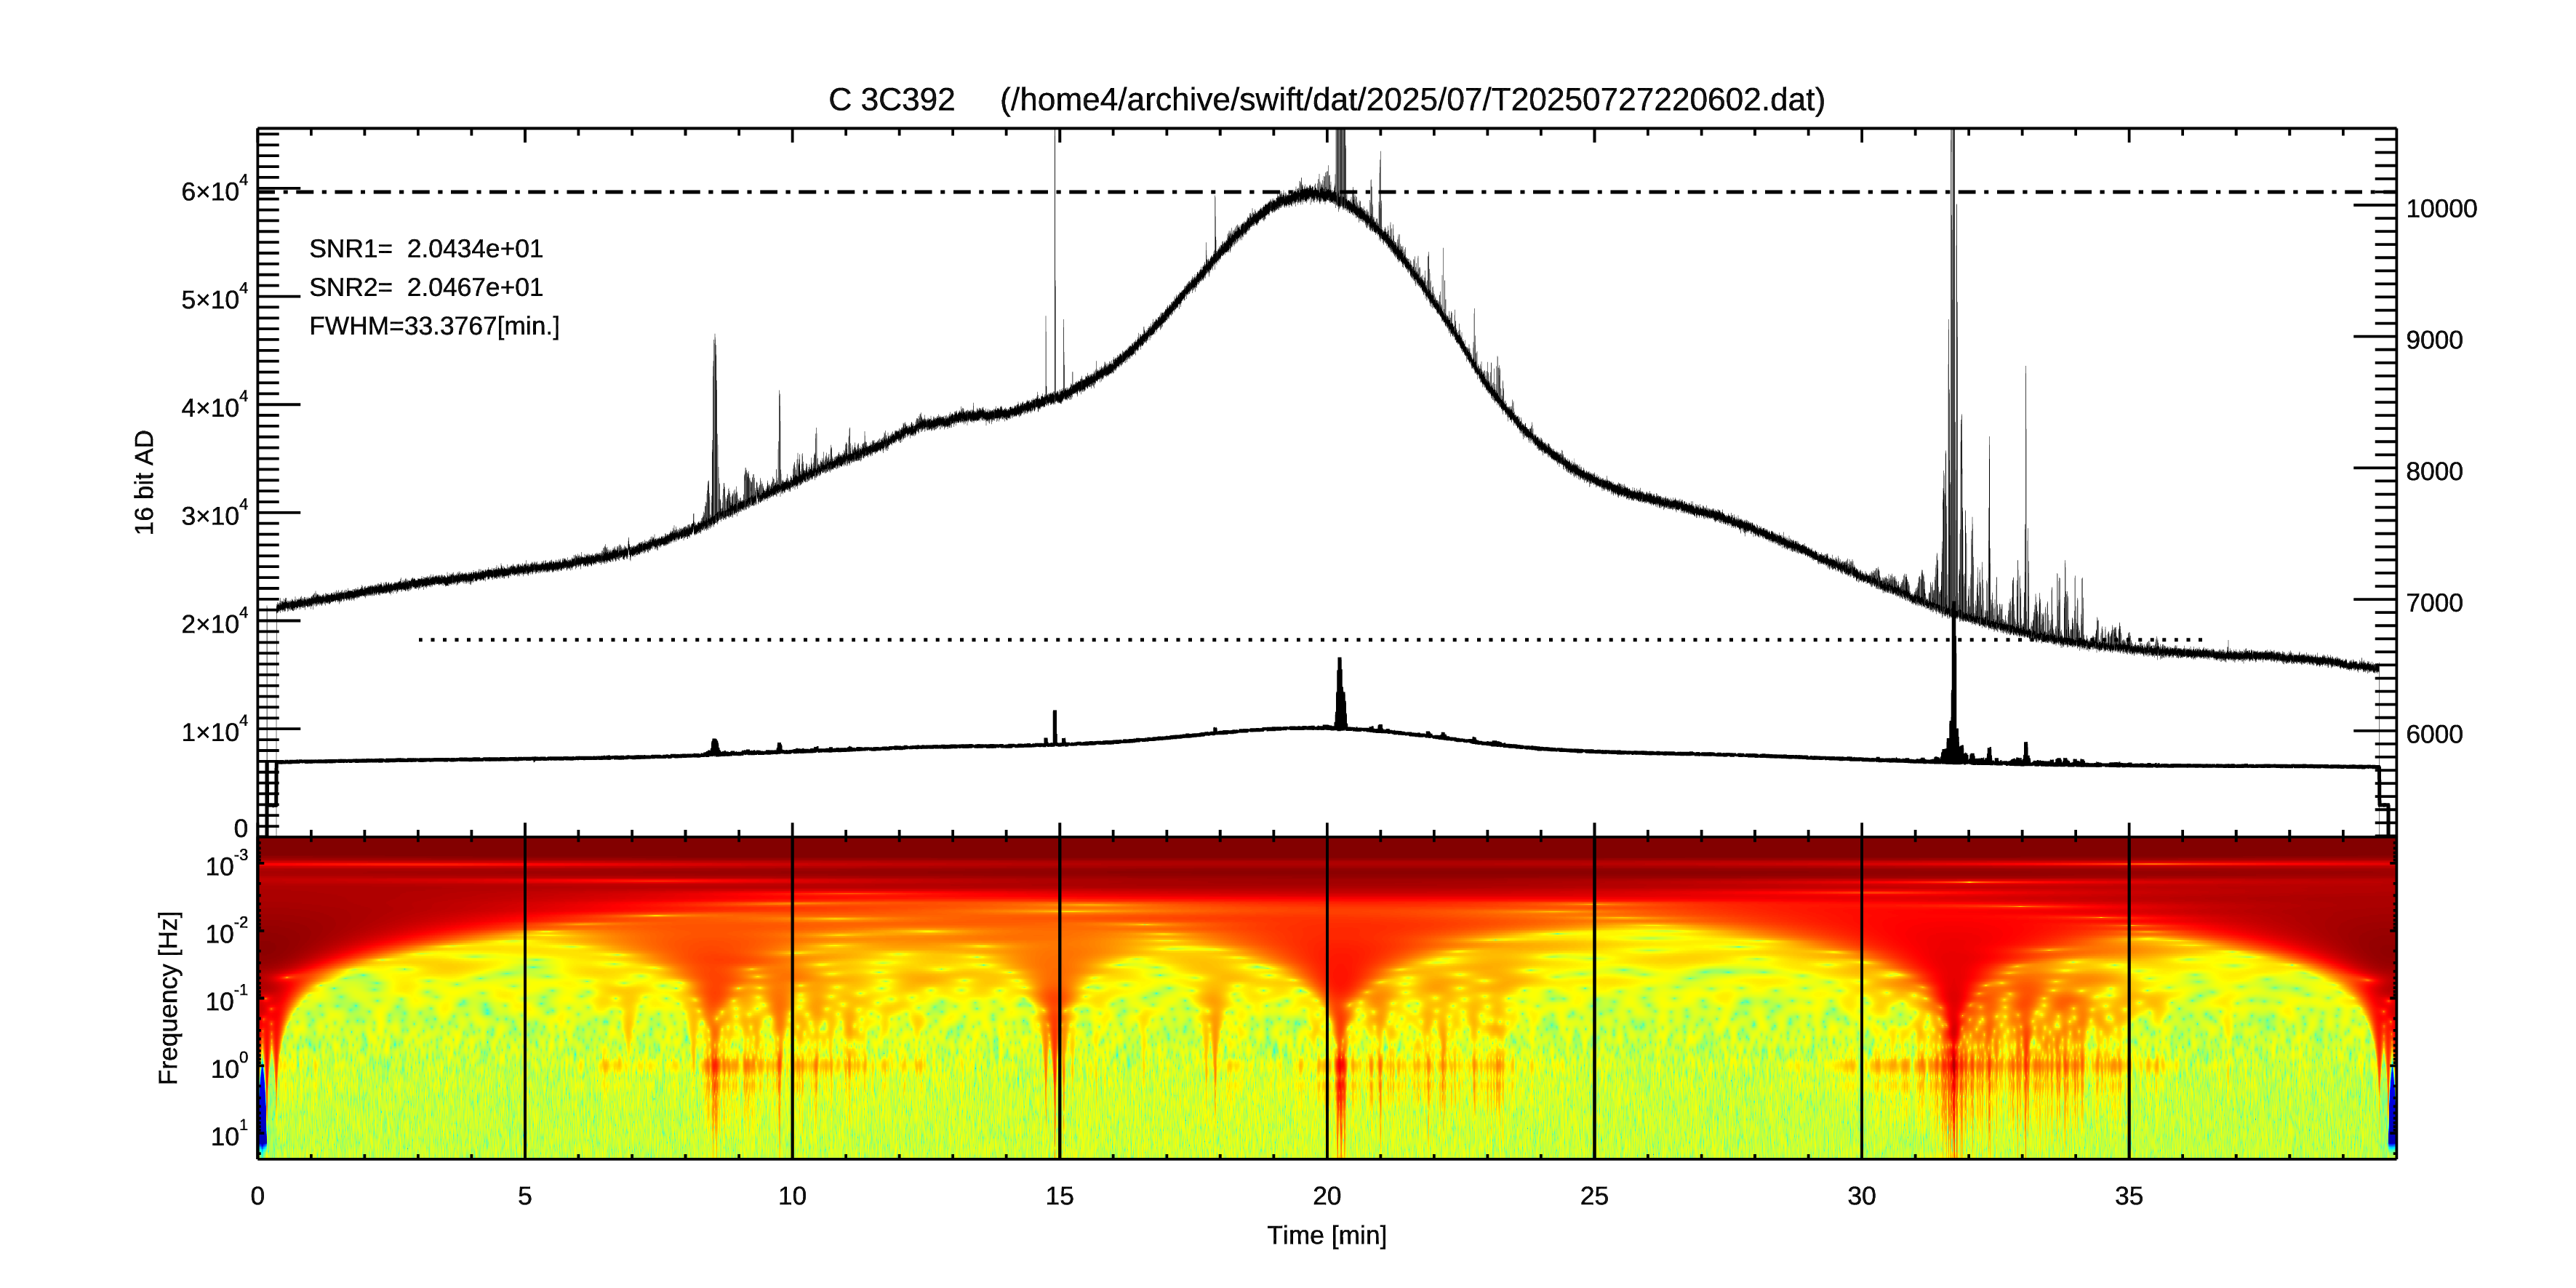
Task: Click the 4×10^4 left axis tick label
Action: (x=214, y=406)
